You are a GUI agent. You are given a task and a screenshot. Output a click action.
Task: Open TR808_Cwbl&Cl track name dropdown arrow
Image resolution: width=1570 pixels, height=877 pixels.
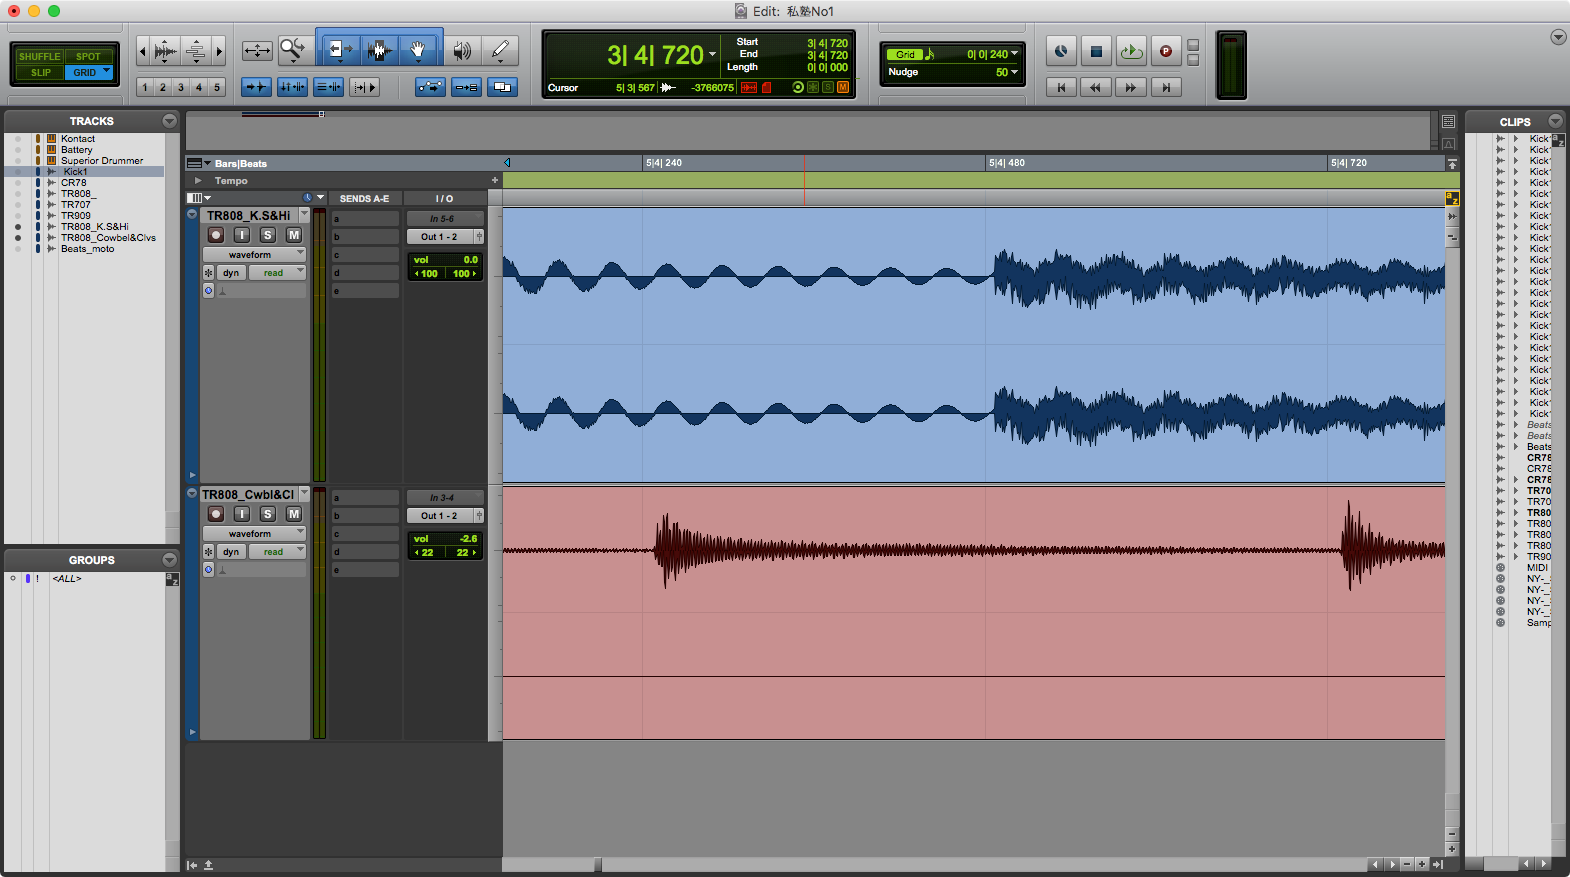[304, 493]
